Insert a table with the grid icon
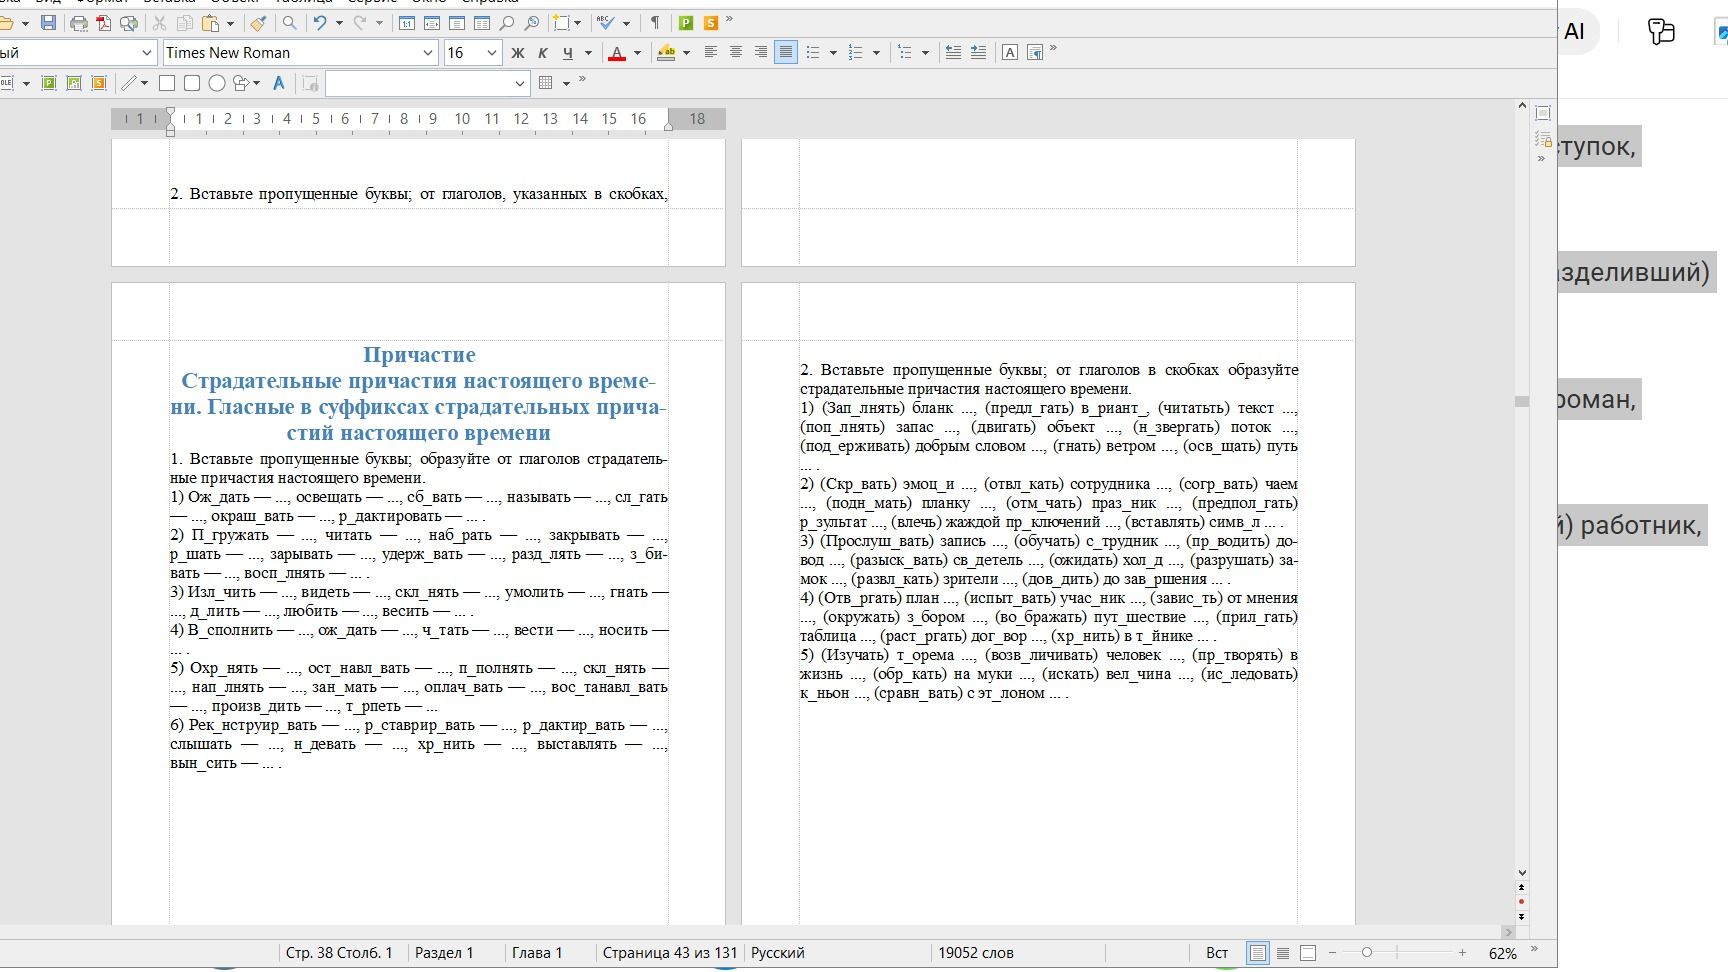The height and width of the screenshot is (972, 1728). 546,83
